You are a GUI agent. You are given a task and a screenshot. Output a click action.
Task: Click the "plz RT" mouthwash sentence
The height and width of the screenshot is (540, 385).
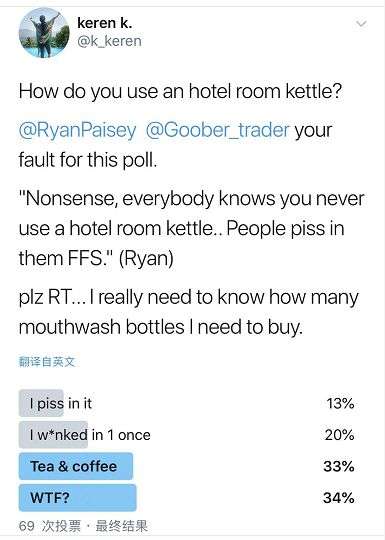point(189,312)
